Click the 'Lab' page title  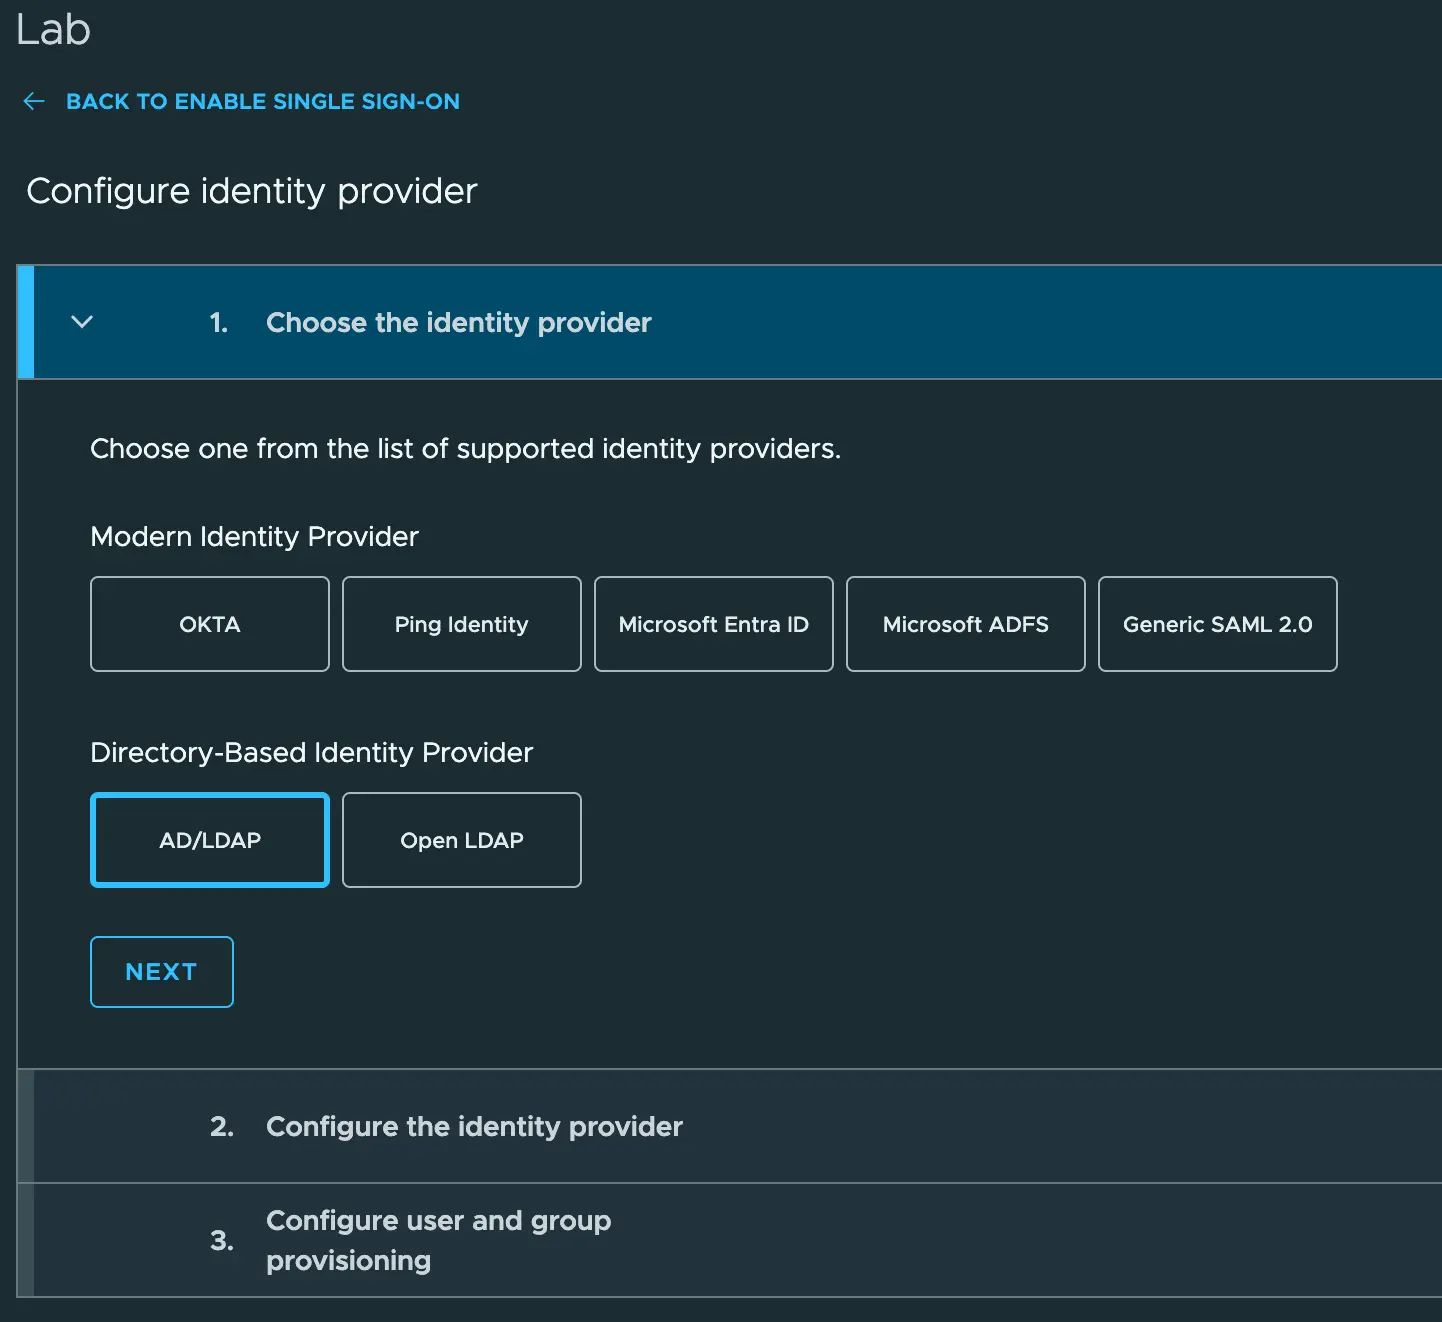click(x=54, y=30)
